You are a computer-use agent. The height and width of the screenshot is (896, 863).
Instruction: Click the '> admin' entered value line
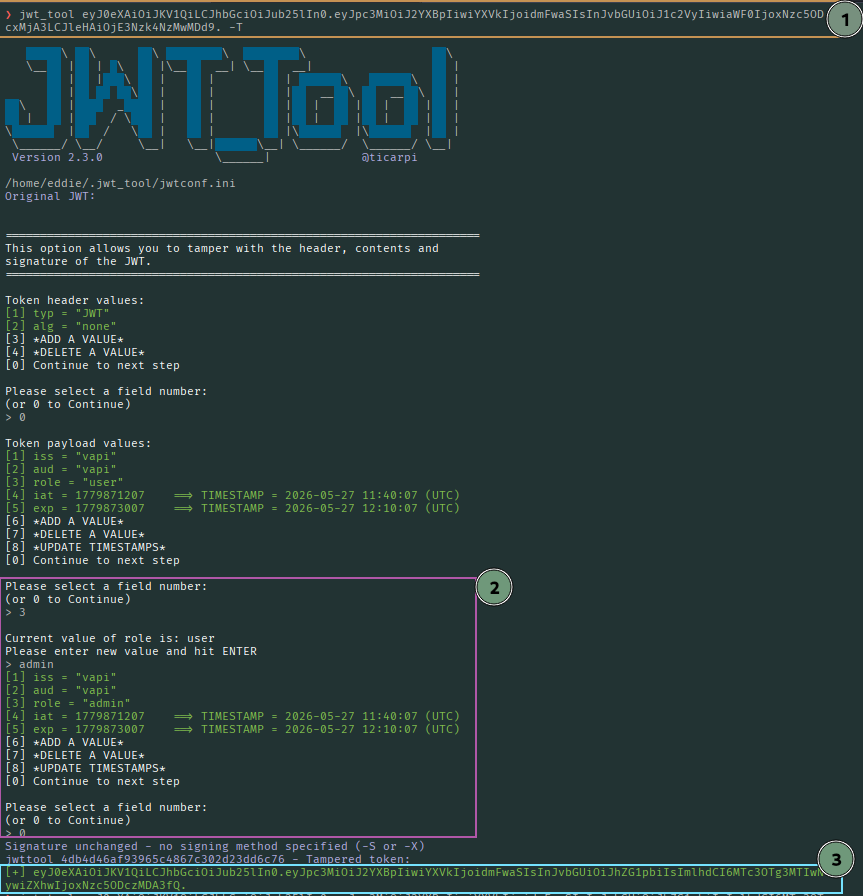click(29, 665)
